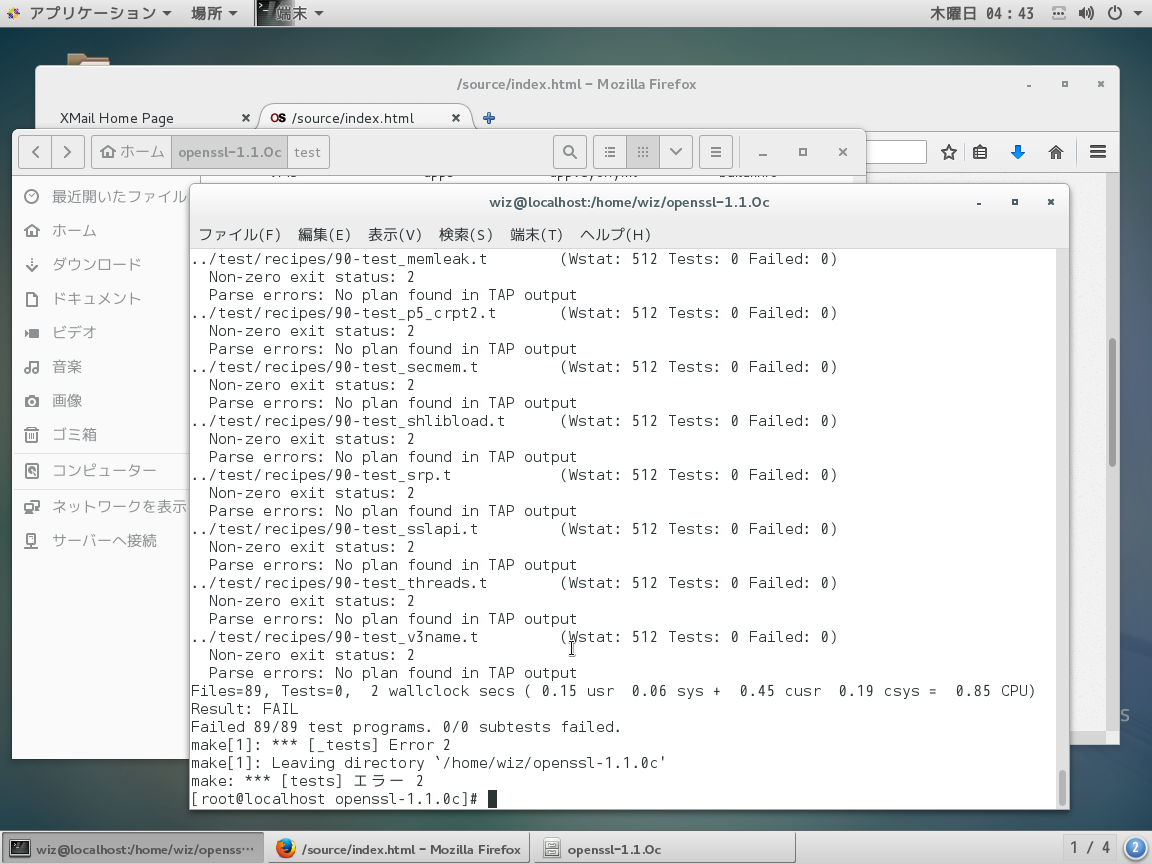The image size is (1152, 864).
Task: Go back in file manager history
Action: coord(36,152)
